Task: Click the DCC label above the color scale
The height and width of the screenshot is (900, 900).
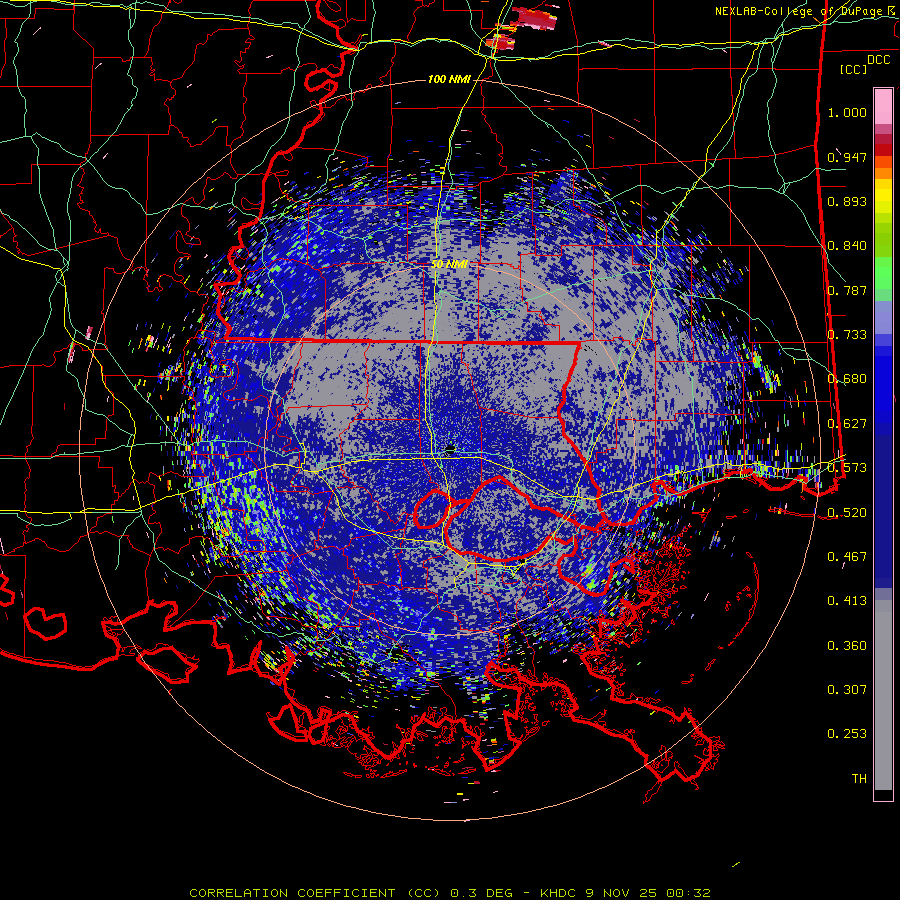Action: [878, 59]
